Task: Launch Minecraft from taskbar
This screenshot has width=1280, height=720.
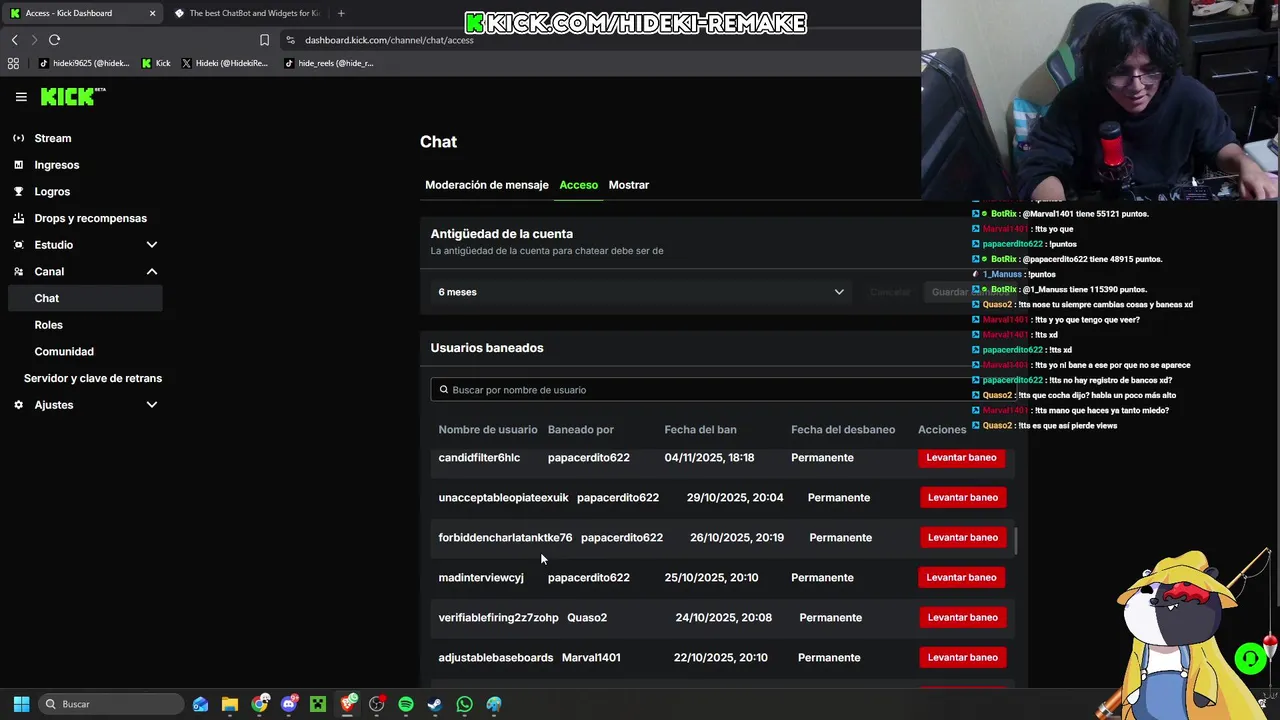Action: pos(318,704)
